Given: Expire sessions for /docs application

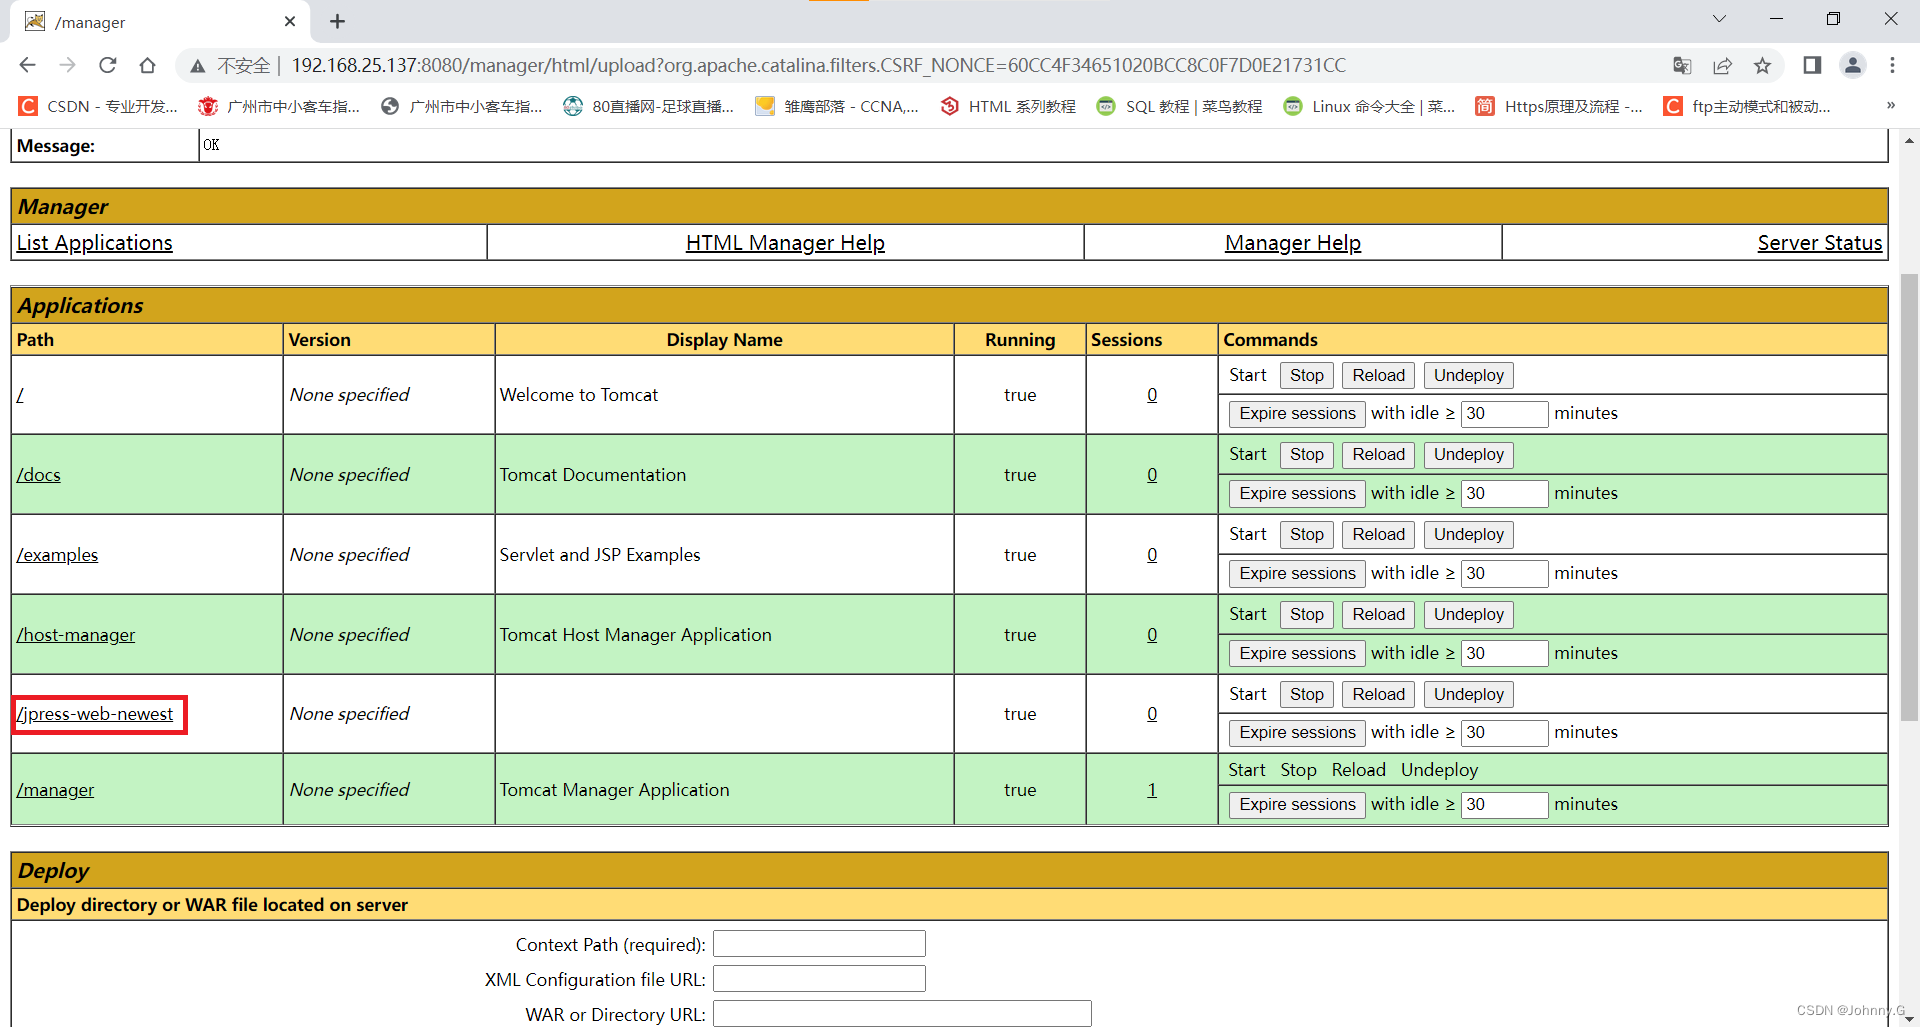Looking at the screenshot, I should click(x=1297, y=493).
